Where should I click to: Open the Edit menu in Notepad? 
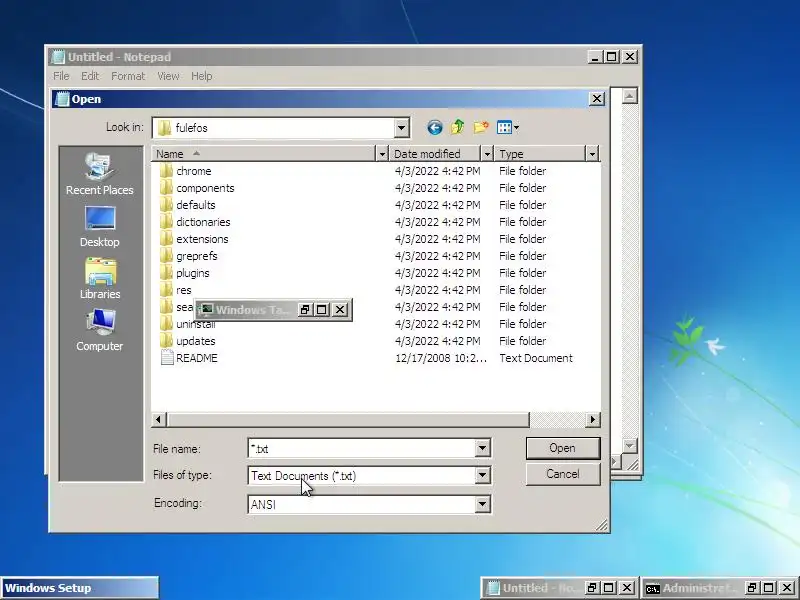pyautogui.click(x=90, y=76)
